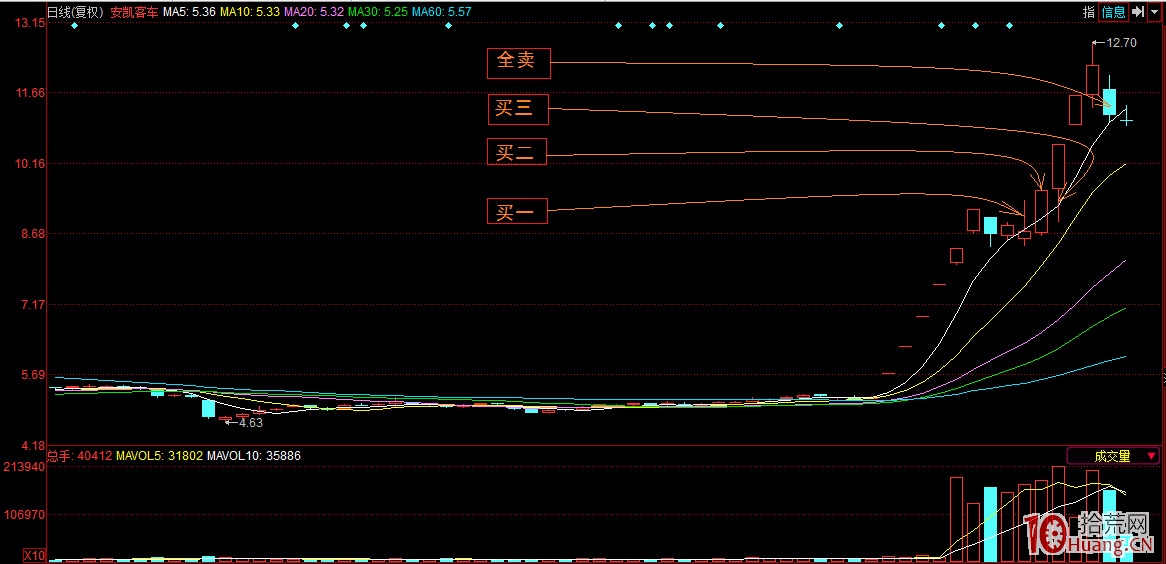Select the 日线(复权) period label
The width and height of the screenshot is (1166, 564).
[x=77, y=11]
